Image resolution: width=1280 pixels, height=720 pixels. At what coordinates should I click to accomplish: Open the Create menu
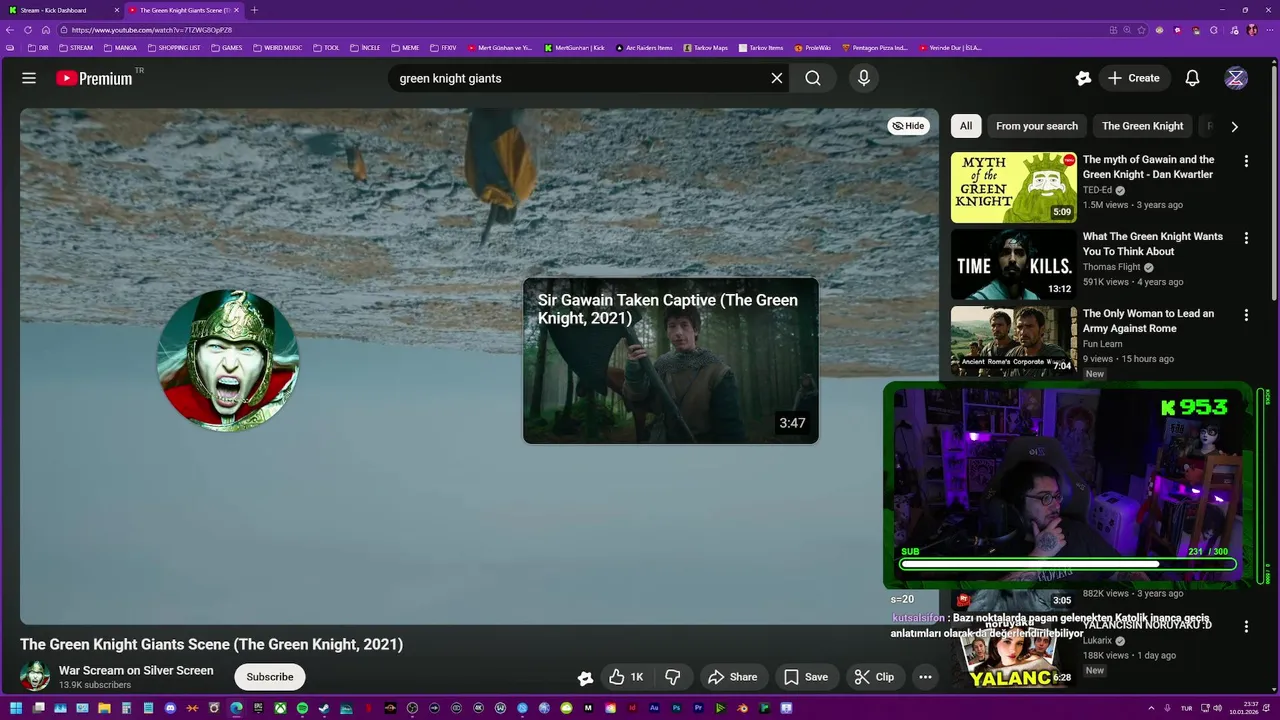1134,78
